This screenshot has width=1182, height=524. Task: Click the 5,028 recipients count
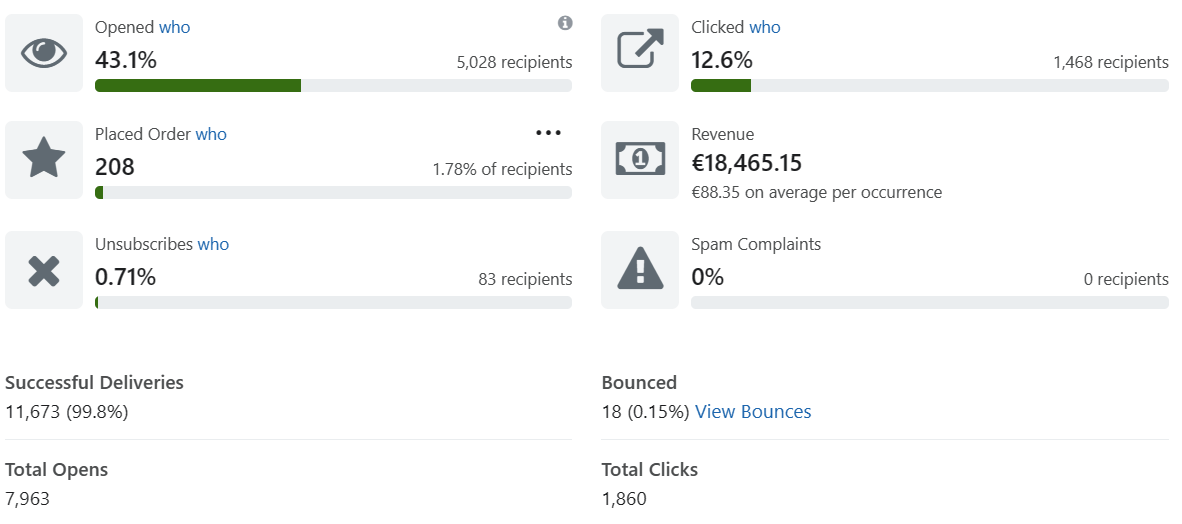[514, 62]
